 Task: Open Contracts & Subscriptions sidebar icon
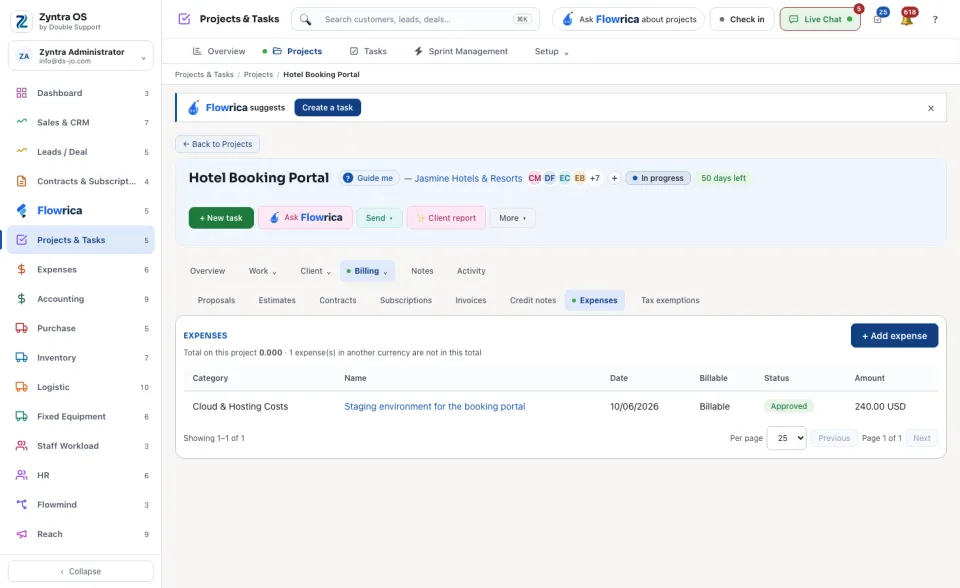click(21, 181)
